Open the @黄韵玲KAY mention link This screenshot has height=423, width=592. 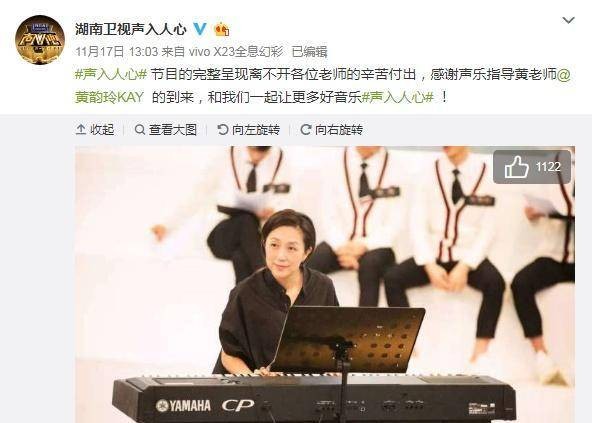(x=323, y=86)
